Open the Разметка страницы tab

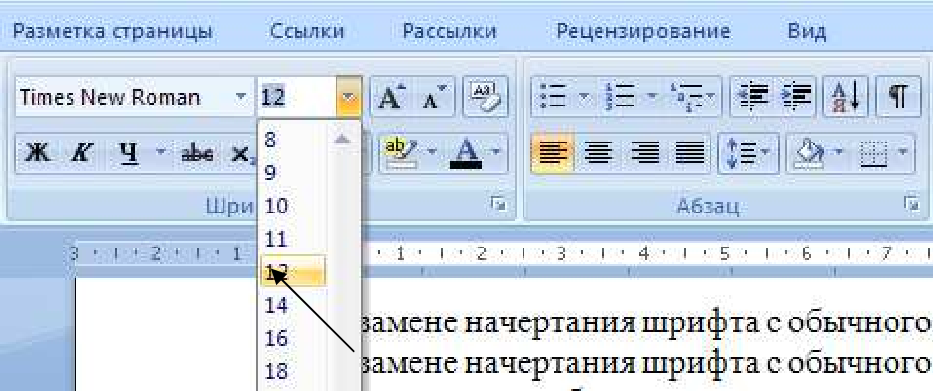pyautogui.click(x=112, y=31)
